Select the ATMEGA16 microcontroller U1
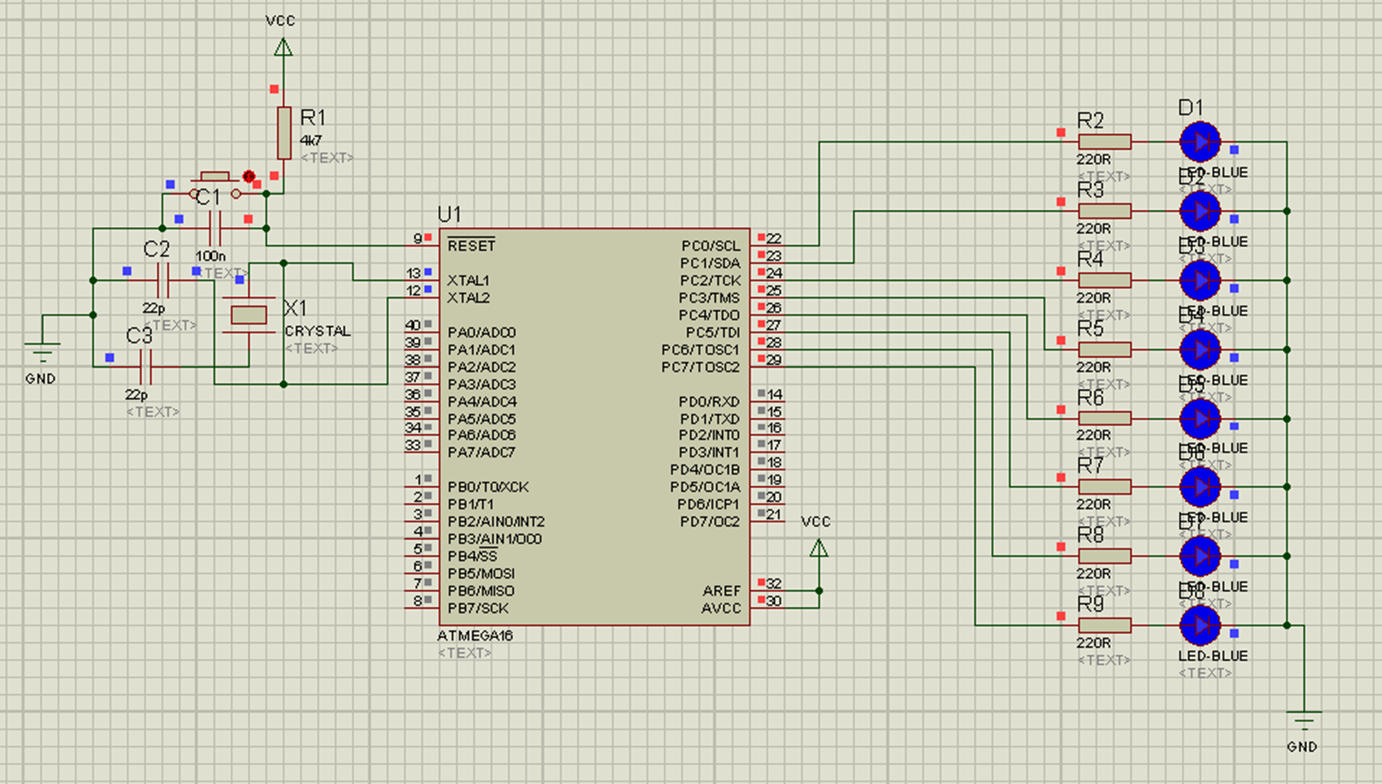 coord(590,430)
